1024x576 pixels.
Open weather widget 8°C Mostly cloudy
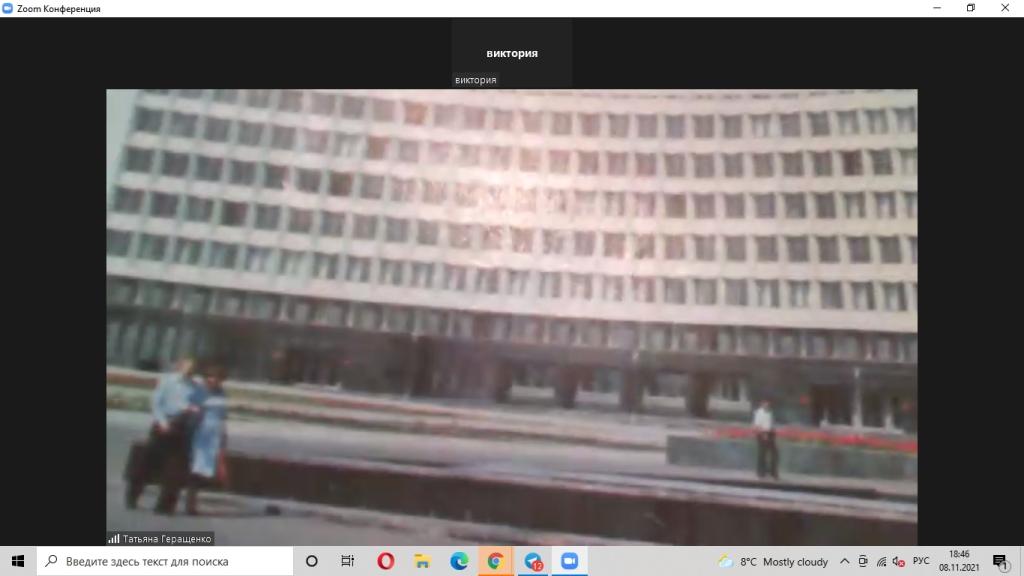click(x=773, y=562)
